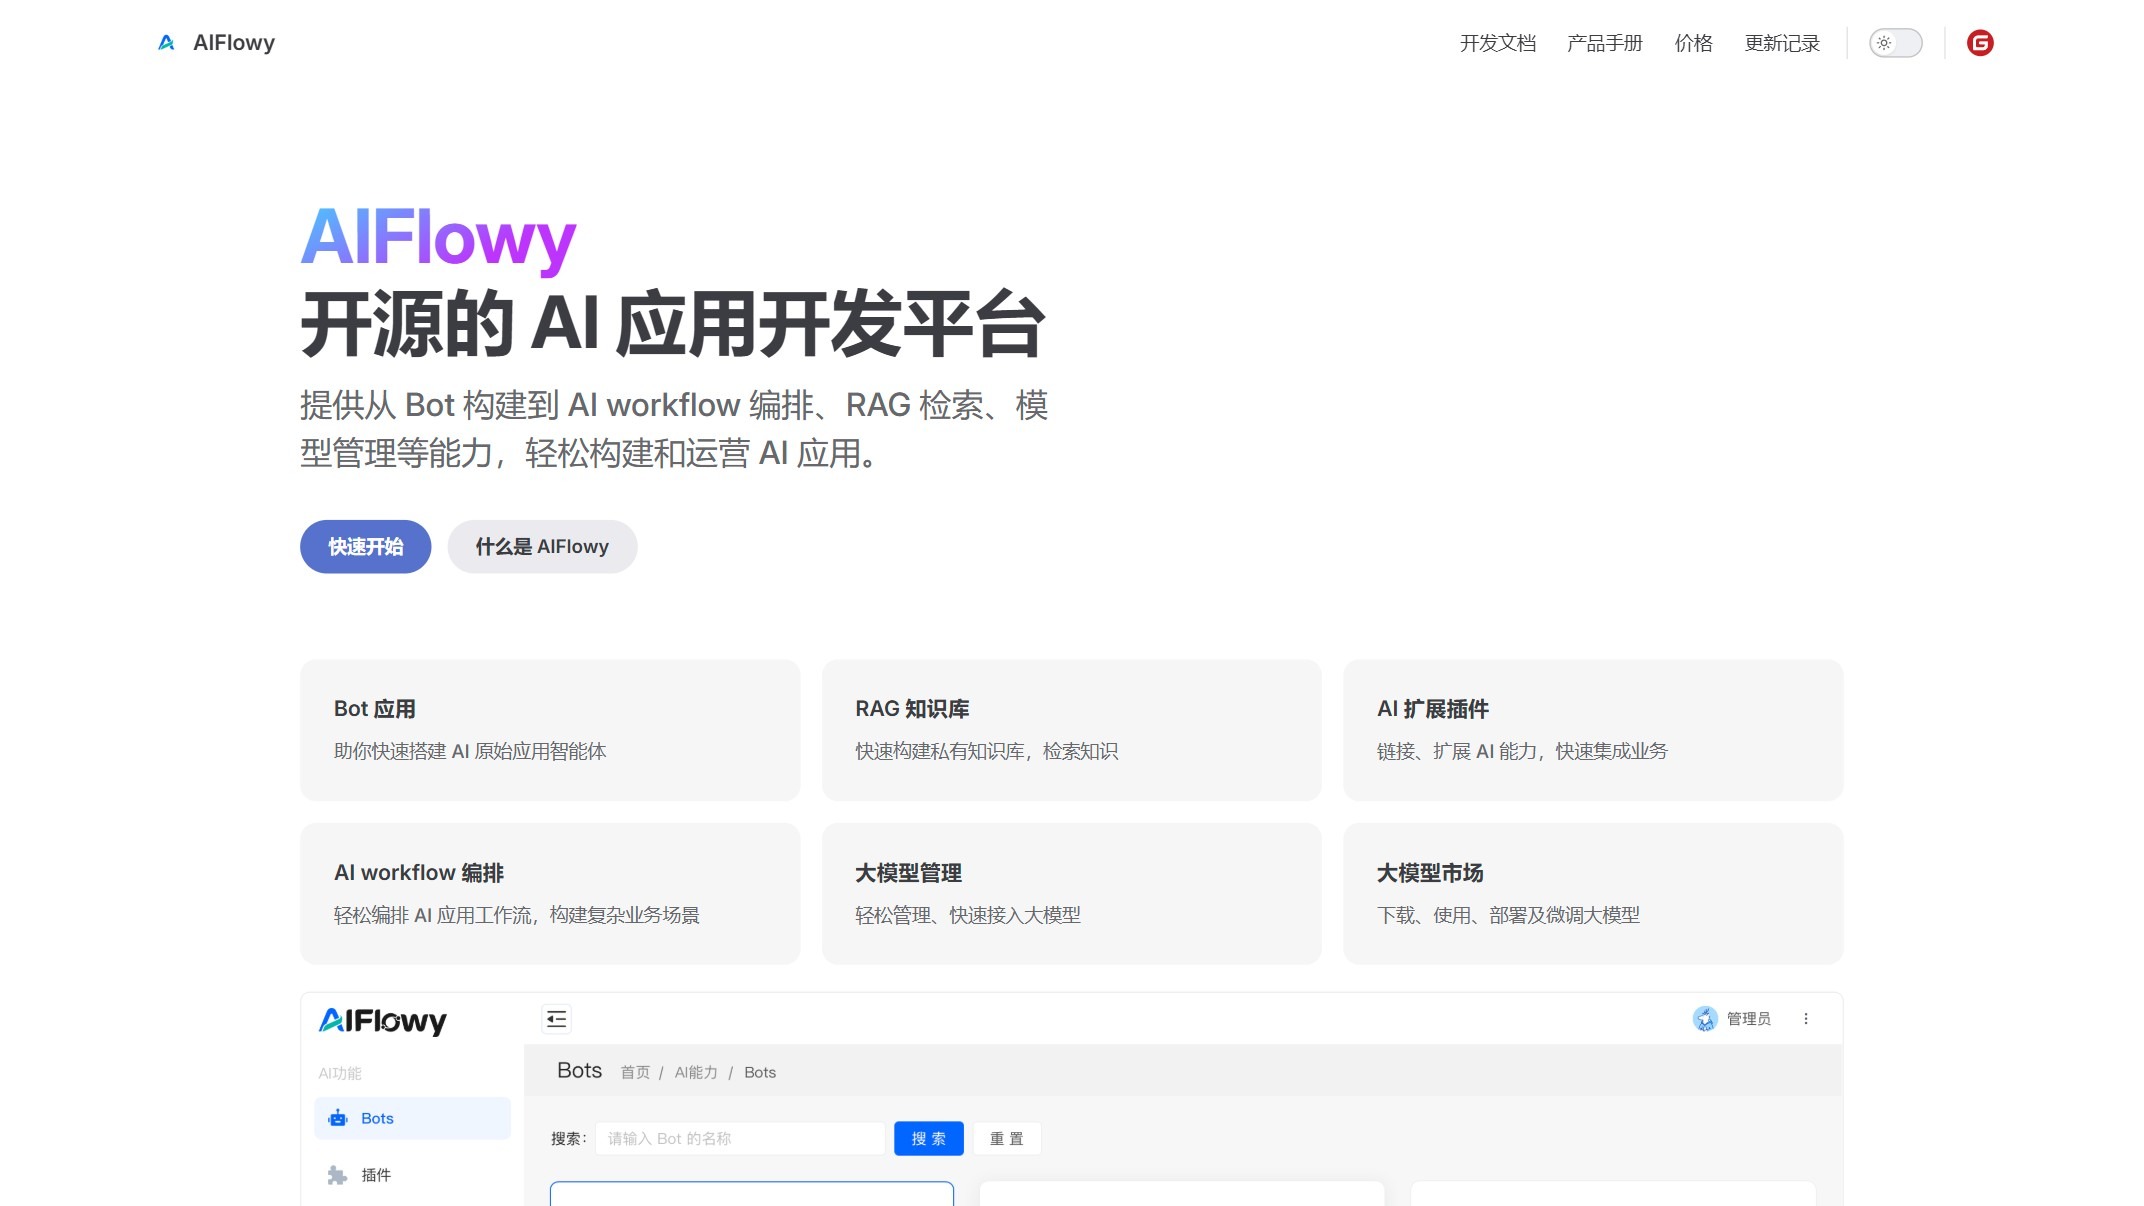Click the 快速开始 button
Image resolution: width=2144 pixels, height=1206 pixels.
coord(364,546)
